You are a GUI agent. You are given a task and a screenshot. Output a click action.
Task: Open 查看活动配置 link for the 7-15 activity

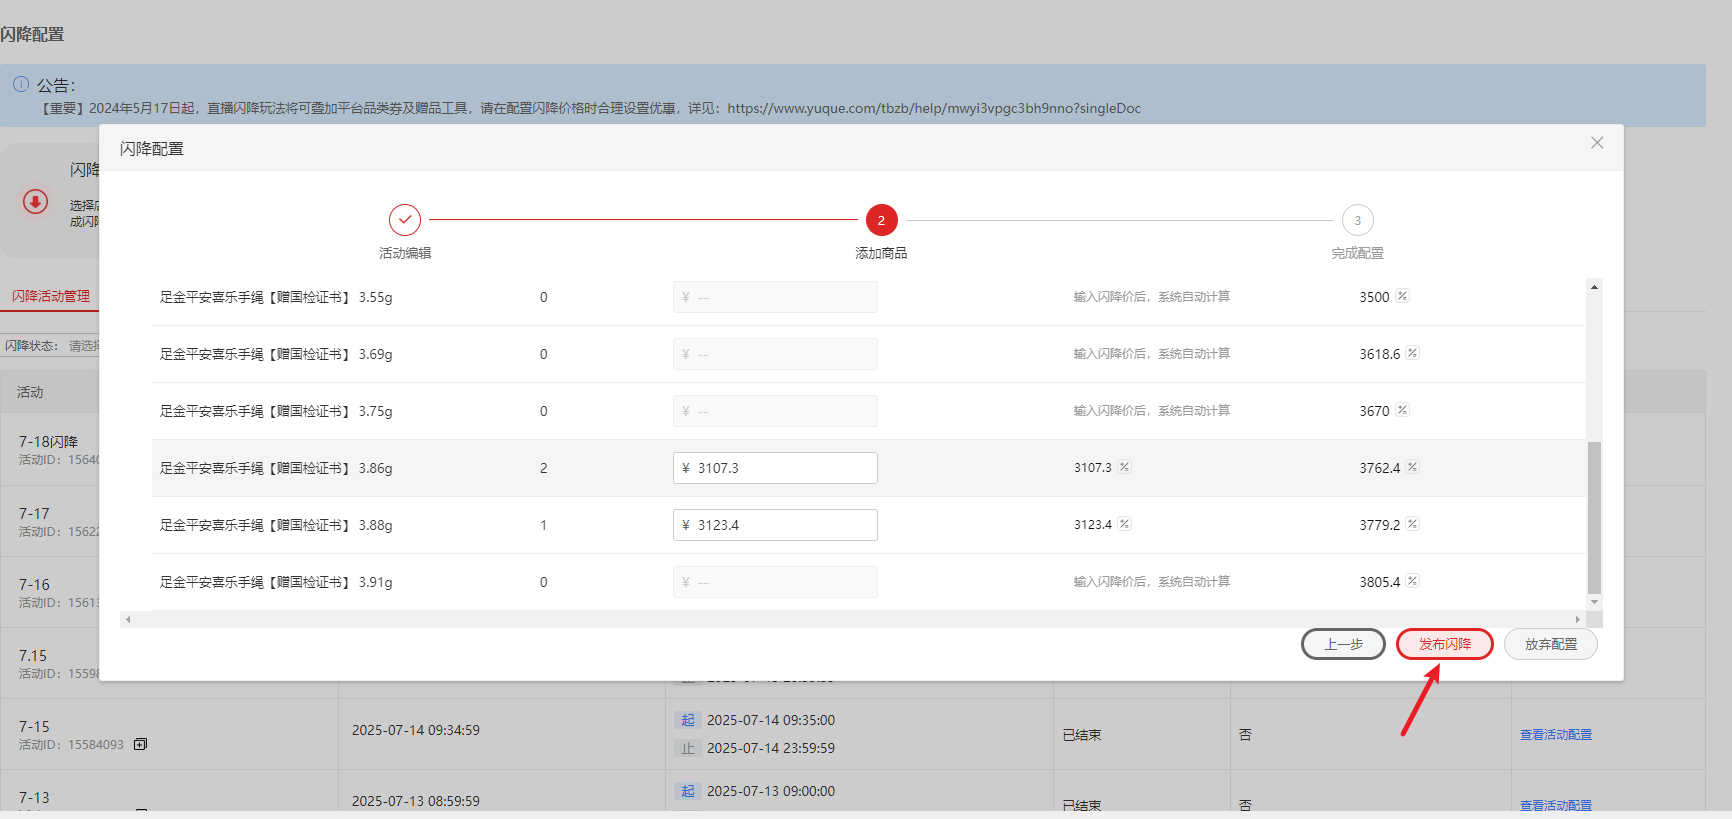point(1555,735)
